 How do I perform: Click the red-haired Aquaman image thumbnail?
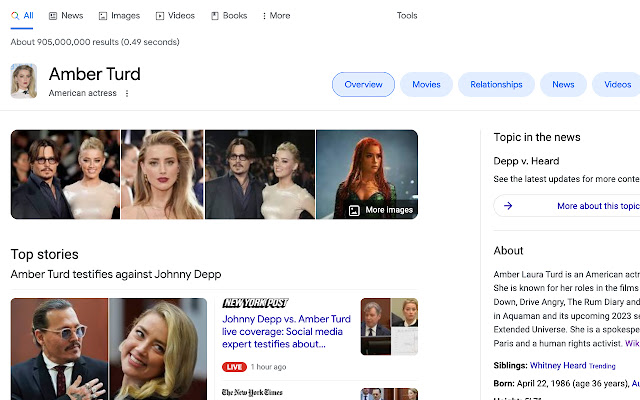[366, 170]
